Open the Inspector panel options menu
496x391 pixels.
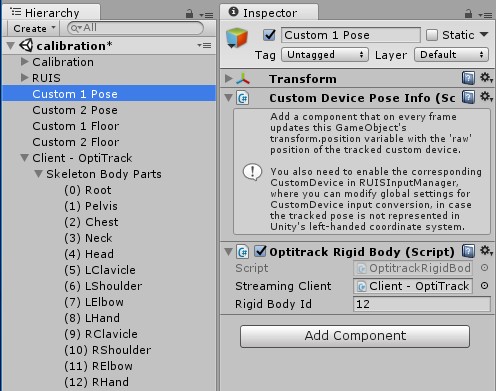[485, 15]
